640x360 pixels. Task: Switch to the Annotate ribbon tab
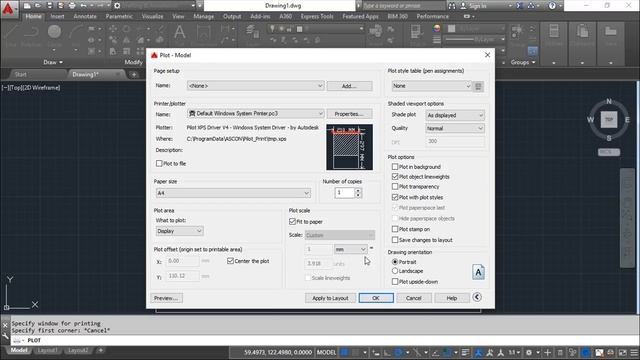[x=85, y=16]
